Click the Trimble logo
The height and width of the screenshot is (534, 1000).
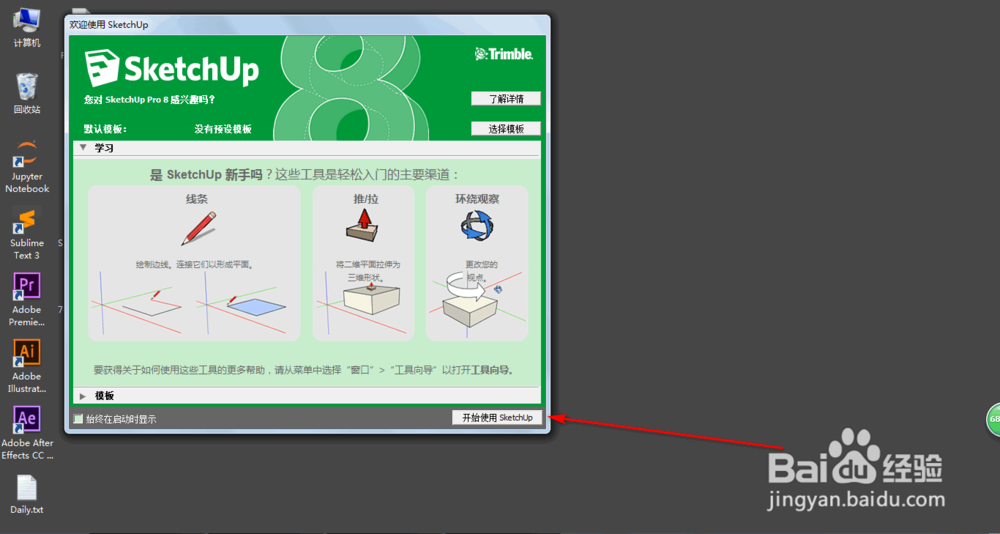coord(504,54)
